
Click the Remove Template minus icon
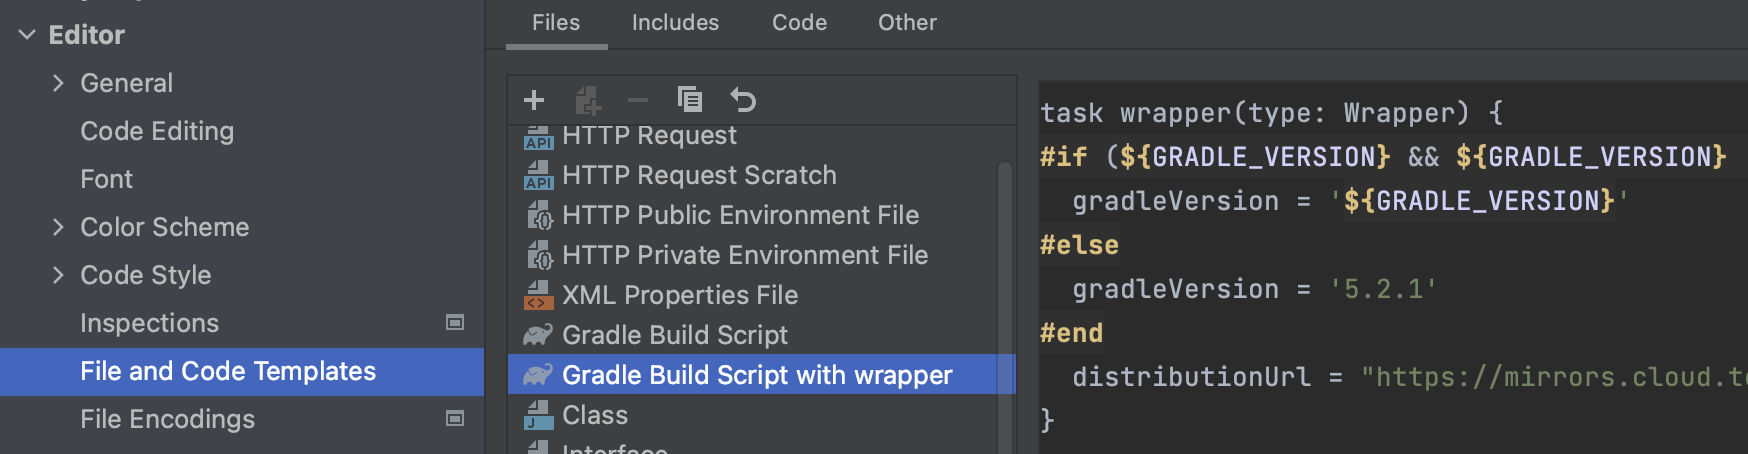click(x=638, y=100)
